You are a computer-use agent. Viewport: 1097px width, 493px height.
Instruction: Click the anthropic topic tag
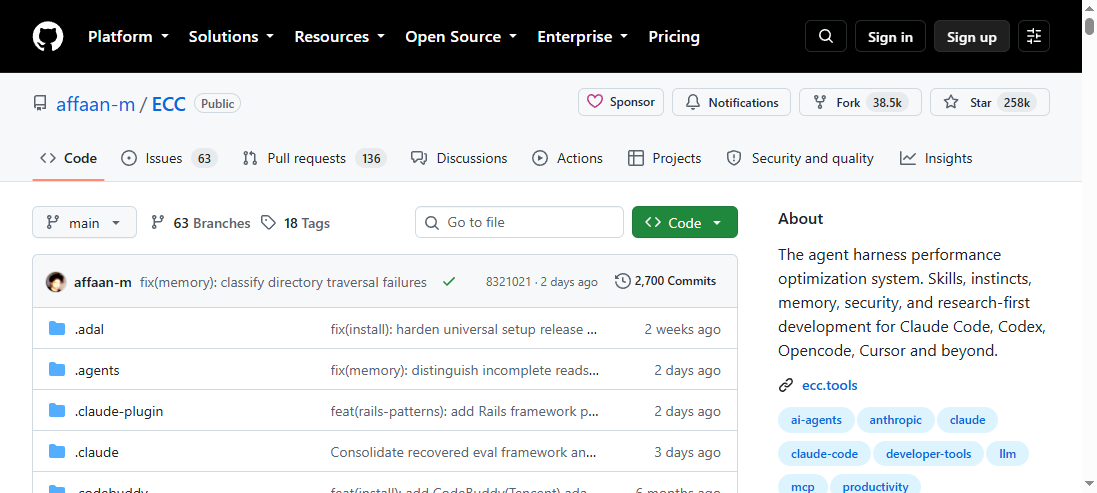896,420
